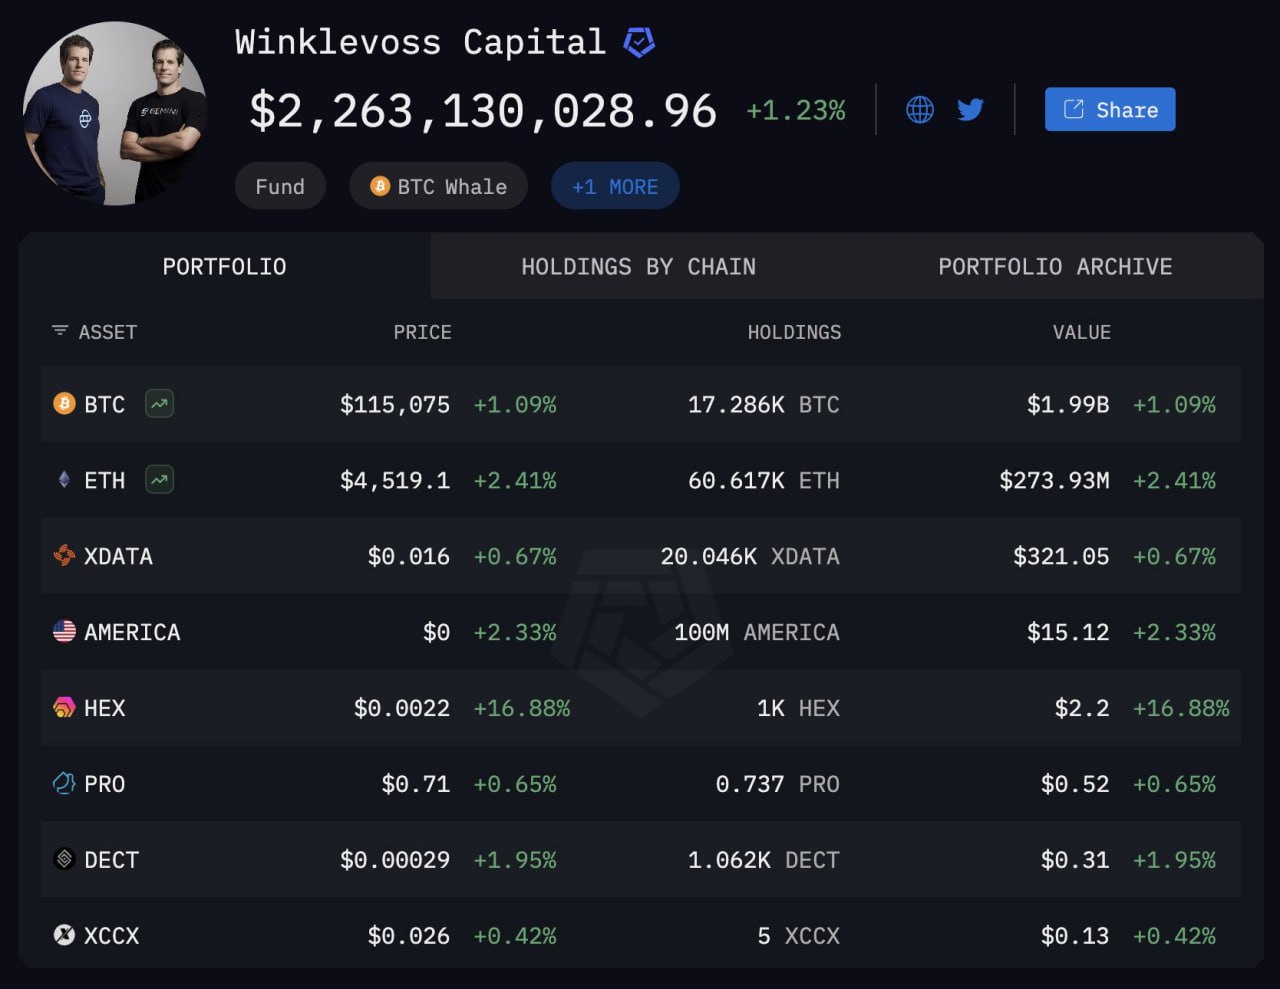Expand the +1 MORE tags pill
Viewport: 1280px width, 989px height.
(x=615, y=186)
